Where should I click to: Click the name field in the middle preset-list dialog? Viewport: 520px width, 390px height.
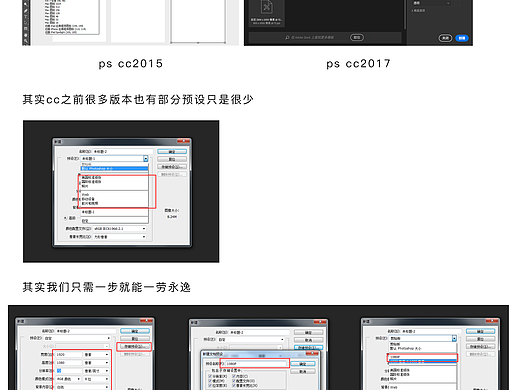(123, 151)
